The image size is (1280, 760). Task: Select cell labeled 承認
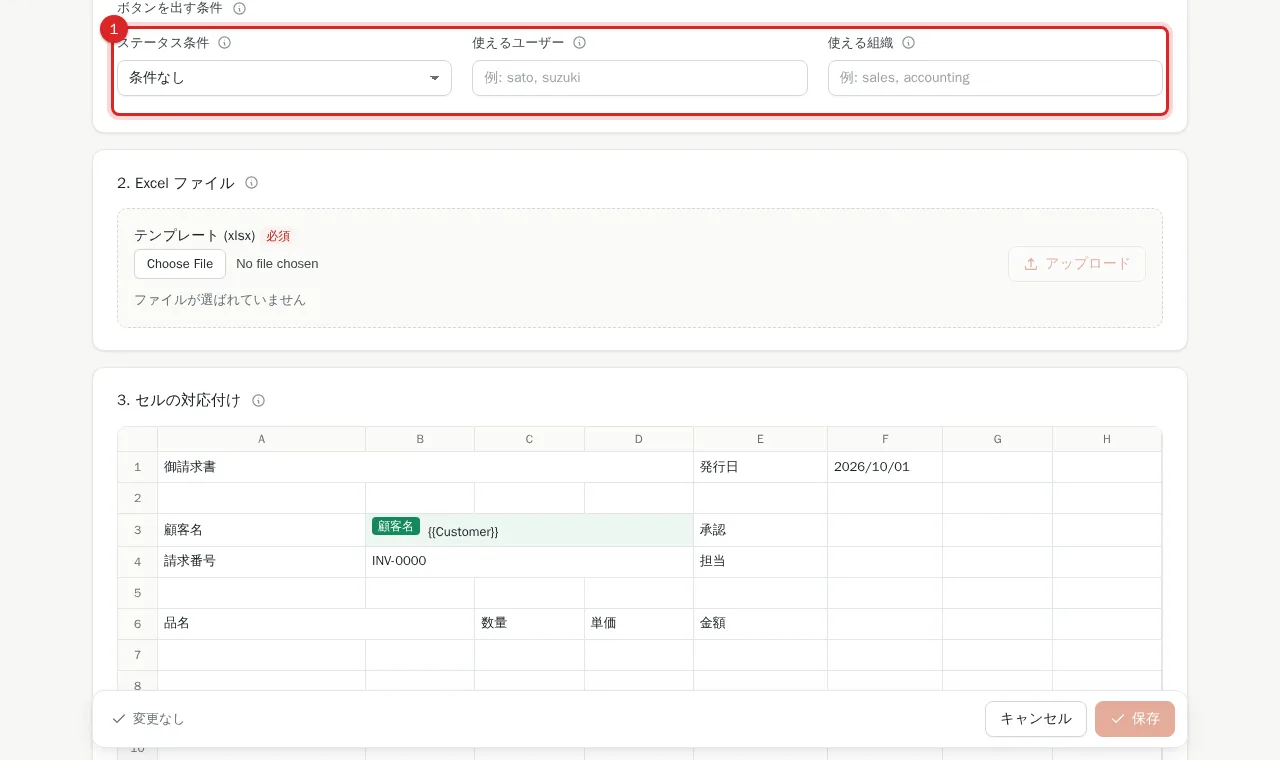coord(761,530)
